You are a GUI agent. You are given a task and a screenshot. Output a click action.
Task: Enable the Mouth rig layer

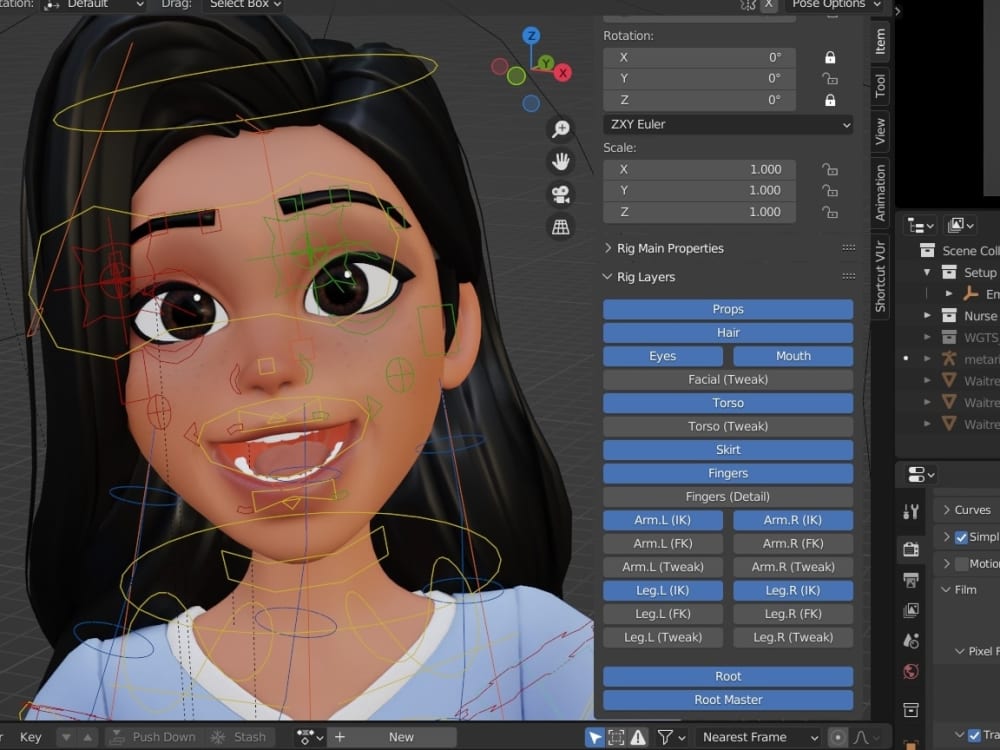coord(792,355)
